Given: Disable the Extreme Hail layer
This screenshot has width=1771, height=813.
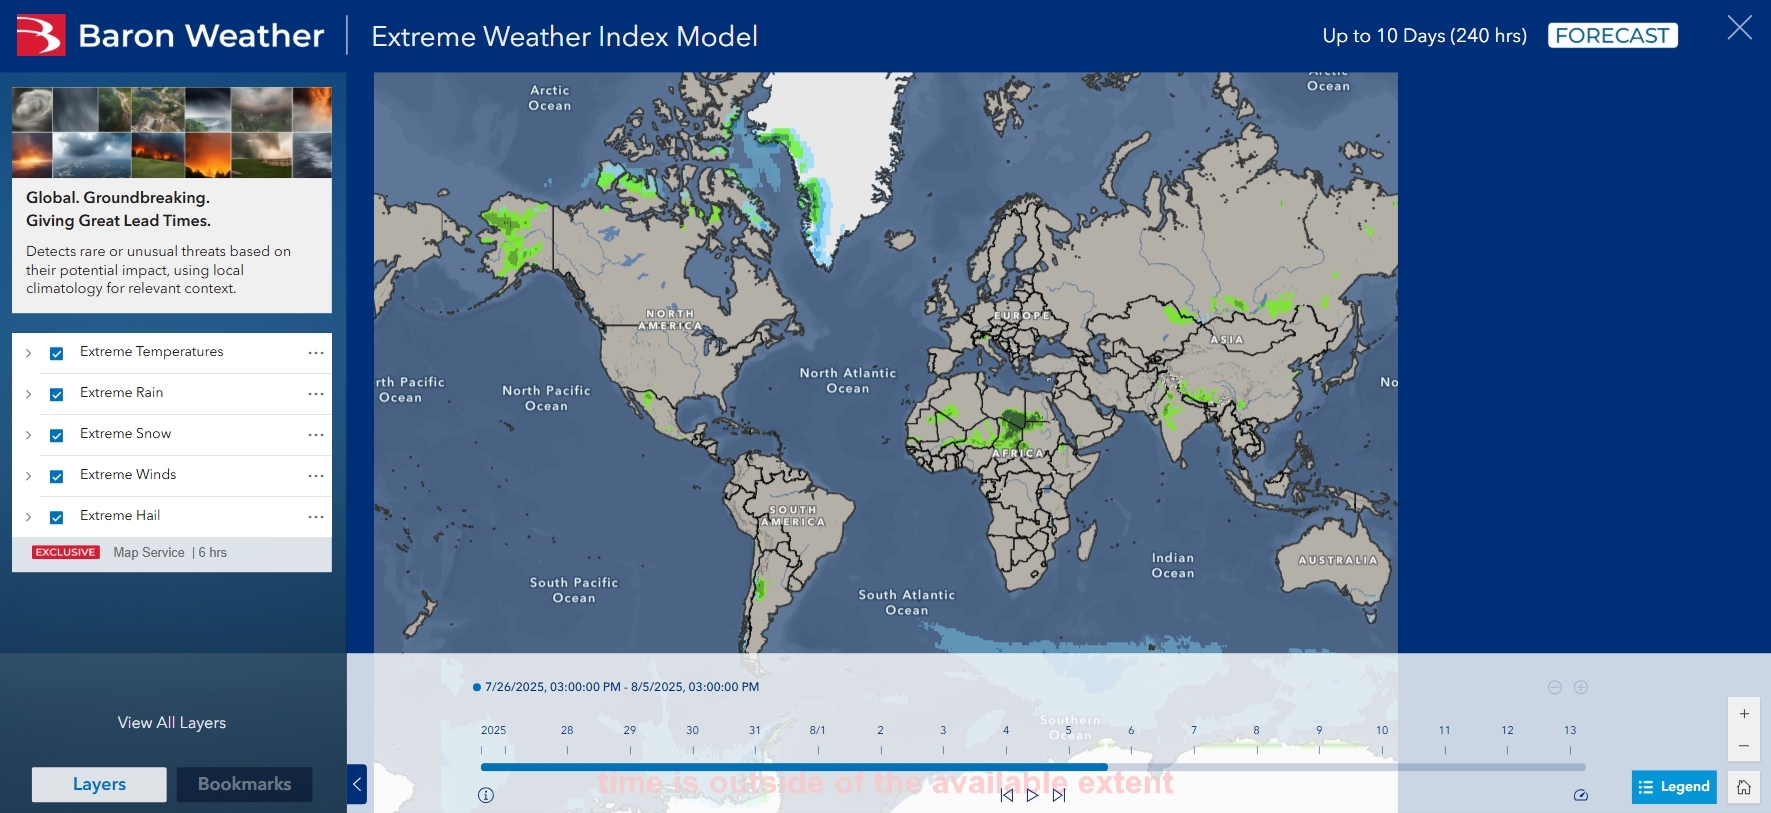Looking at the screenshot, I should click(x=57, y=517).
